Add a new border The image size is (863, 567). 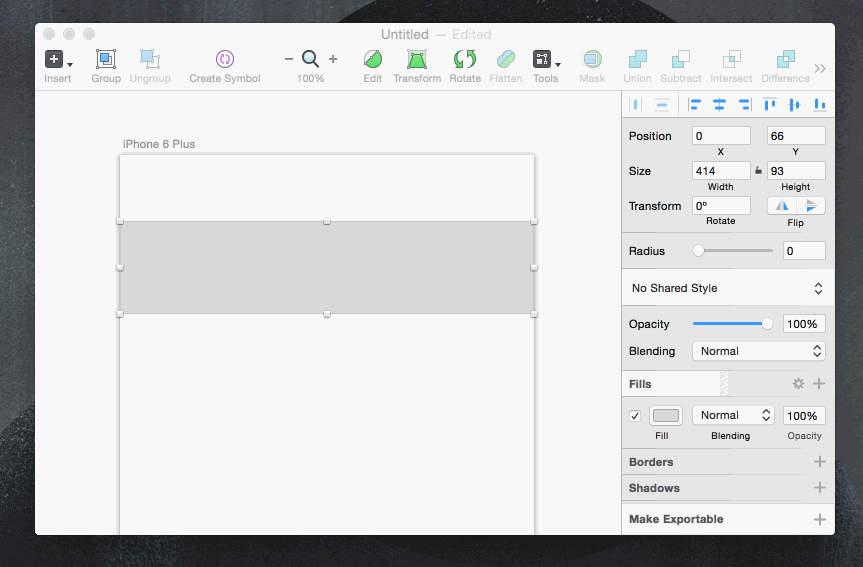(820, 462)
